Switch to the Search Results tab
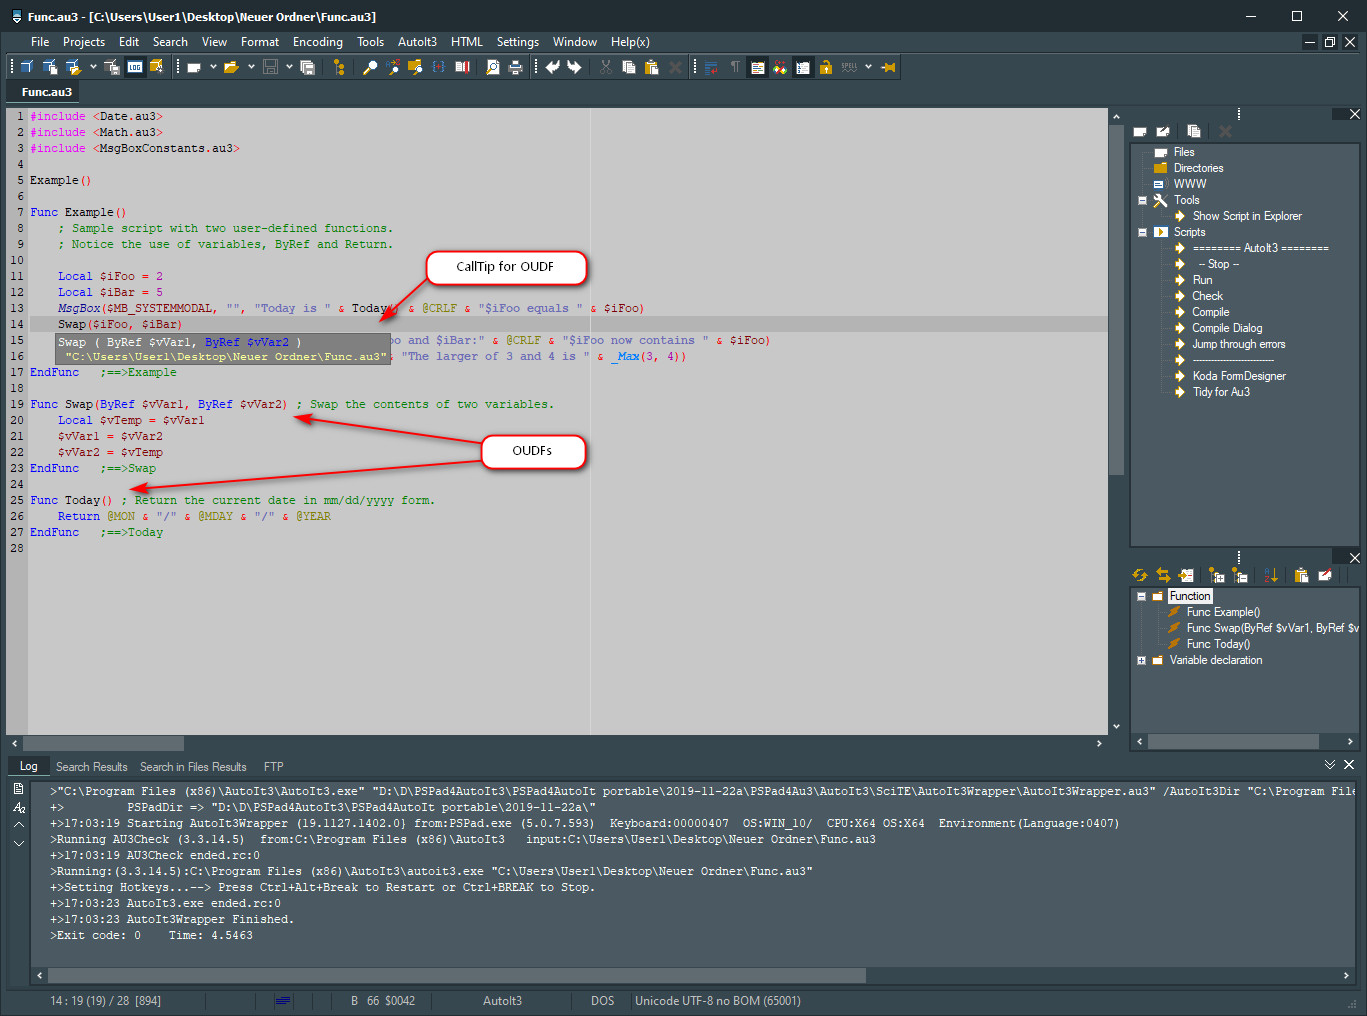Image resolution: width=1367 pixels, height=1016 pixels. pyautogui.click(x=91, y=767)
